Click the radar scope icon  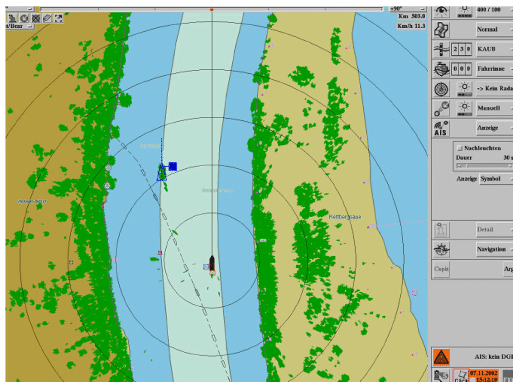click(441, 89)
